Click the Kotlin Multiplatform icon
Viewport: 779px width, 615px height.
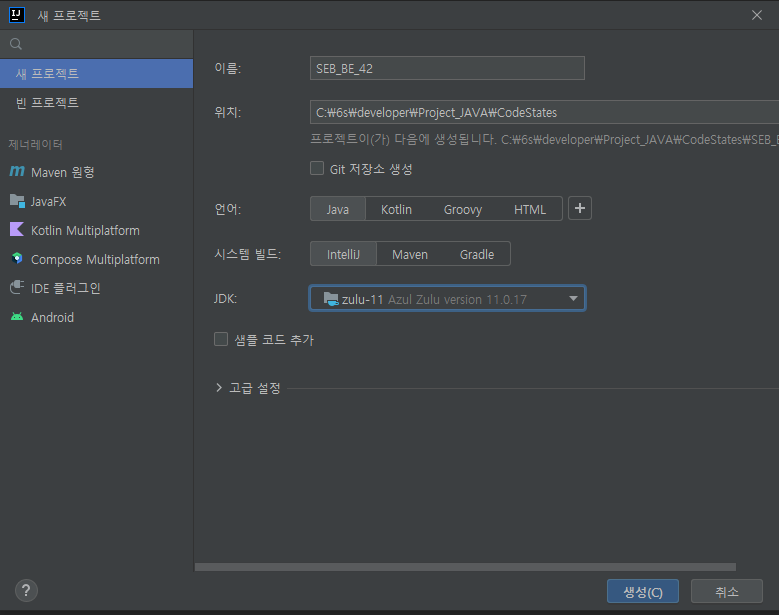[17, 230]
